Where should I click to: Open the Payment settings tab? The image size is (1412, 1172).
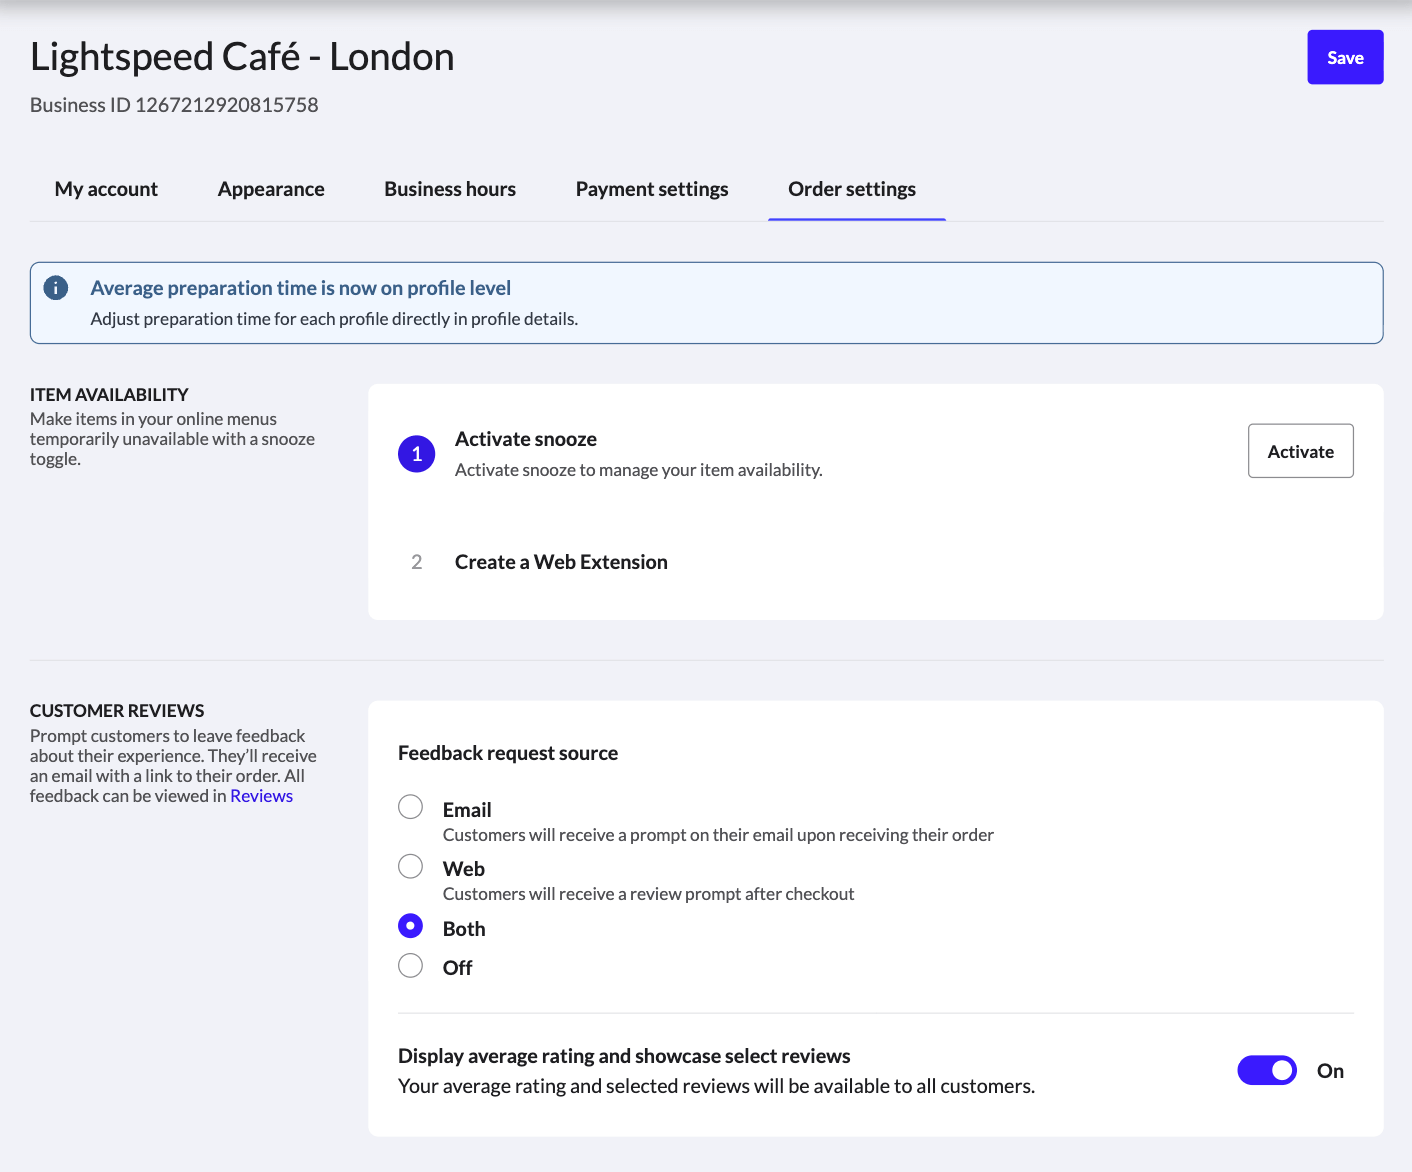651,189
